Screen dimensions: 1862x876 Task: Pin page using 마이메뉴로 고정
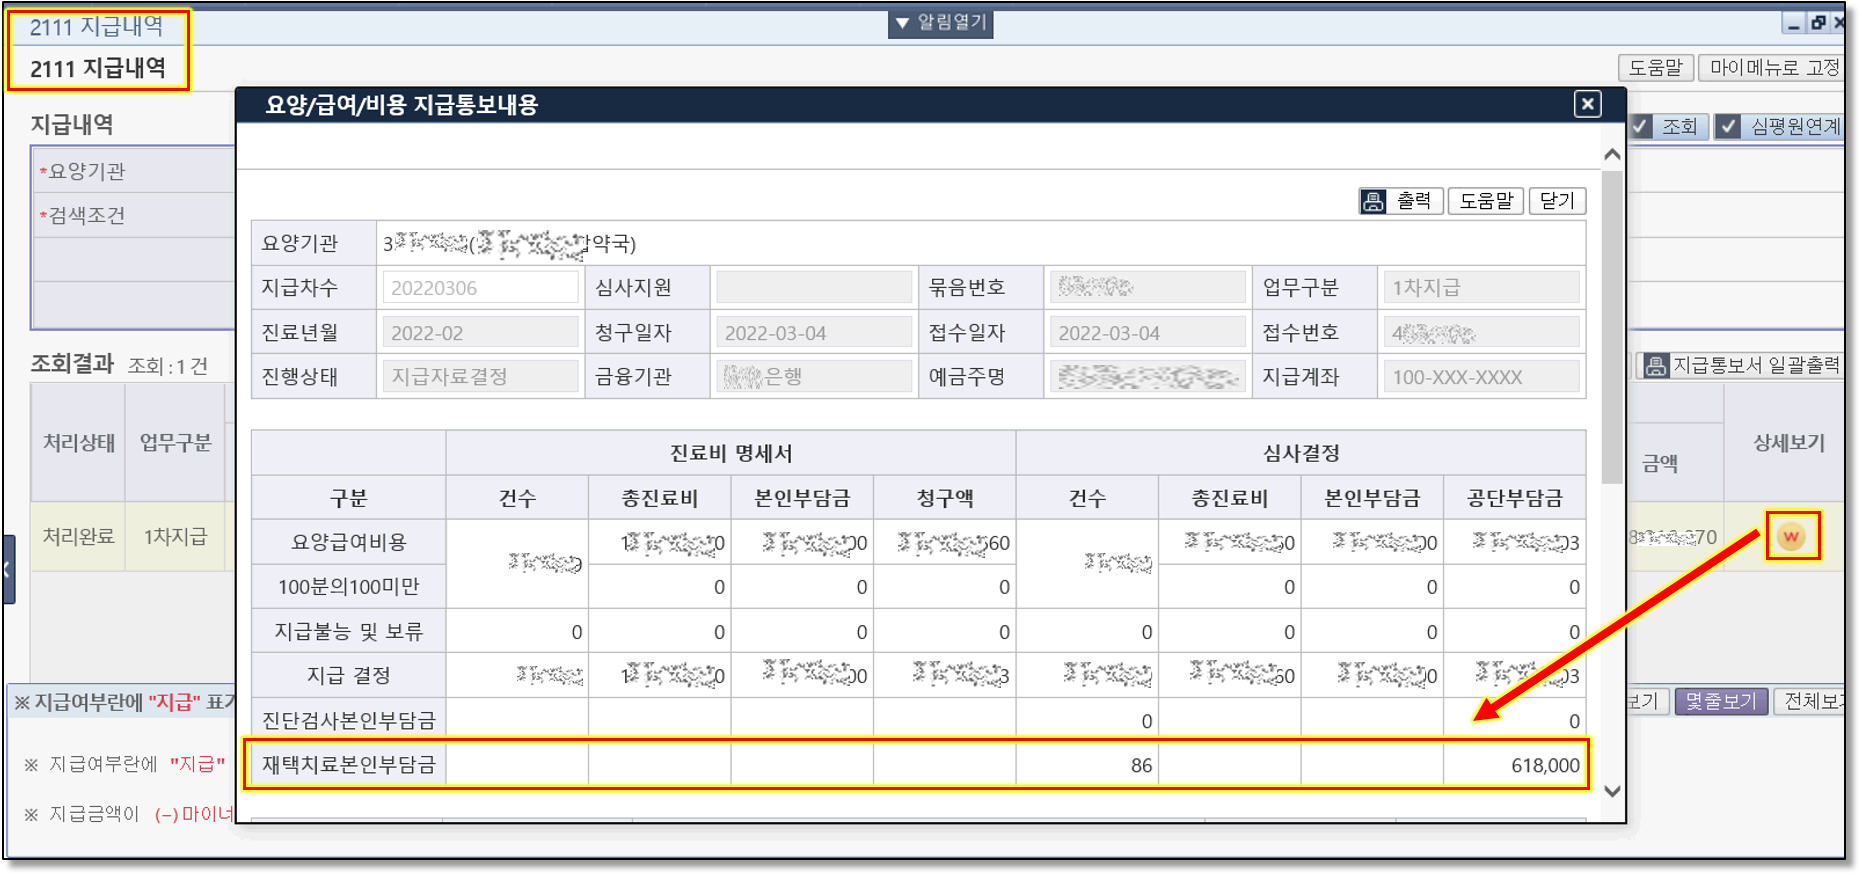click(x=1772, y=68)
